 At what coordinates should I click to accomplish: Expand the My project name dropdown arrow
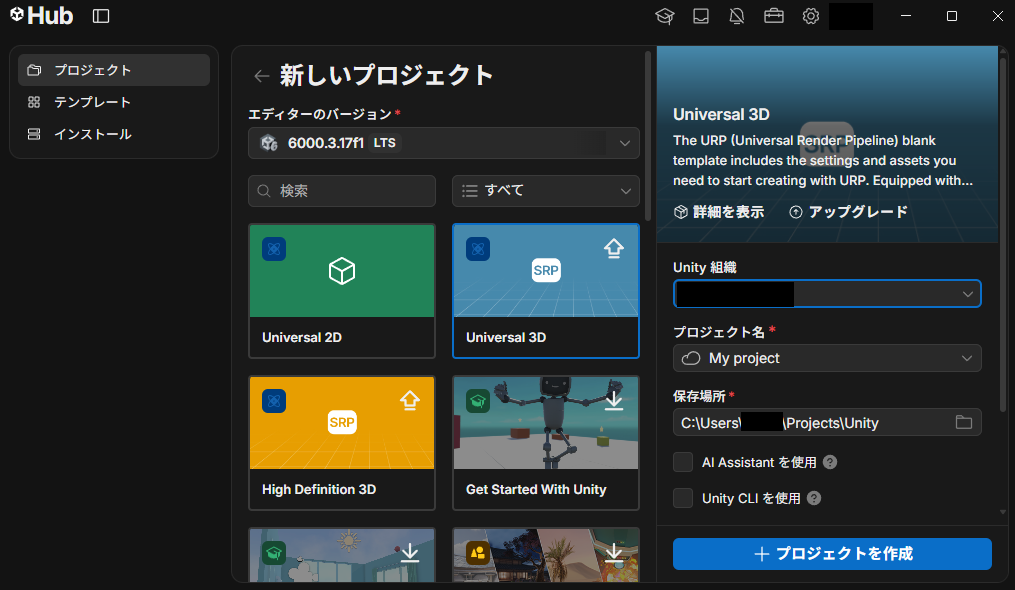[x=966, y=358]
